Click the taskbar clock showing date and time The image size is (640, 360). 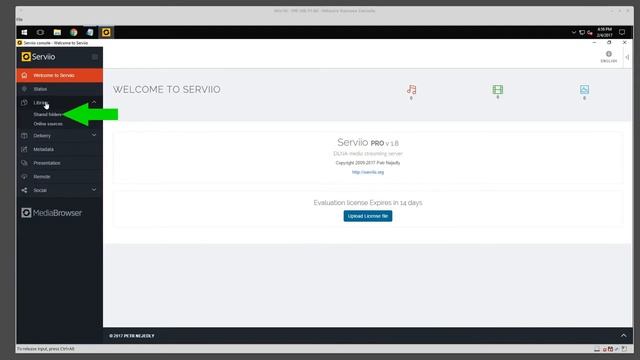click(604, 32)
